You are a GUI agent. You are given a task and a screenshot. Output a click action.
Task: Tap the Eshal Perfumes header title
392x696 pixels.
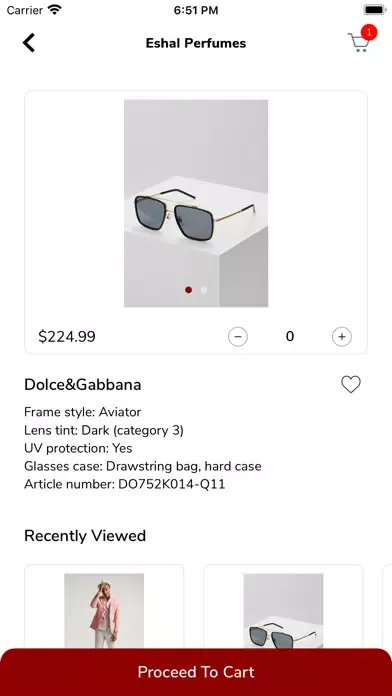coord(196,43)
